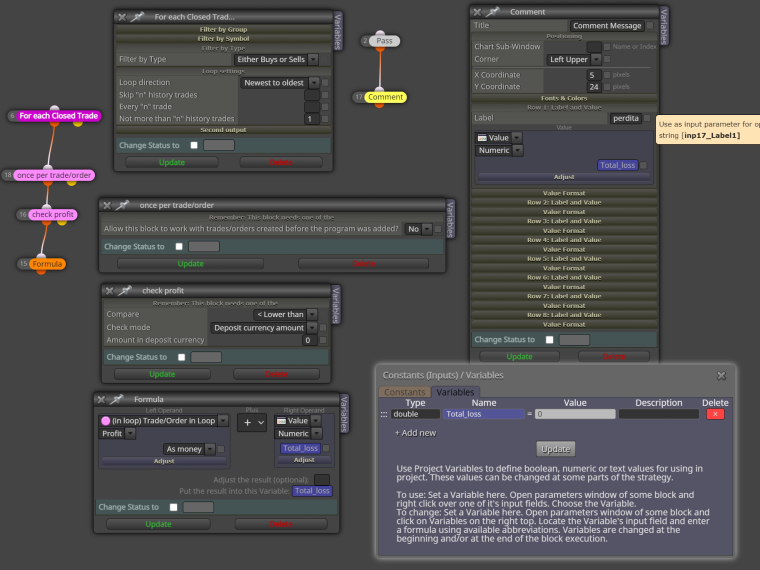
Task: Toggle Change Status checkbox in check profit panel
Action: [x=182, y=357]
